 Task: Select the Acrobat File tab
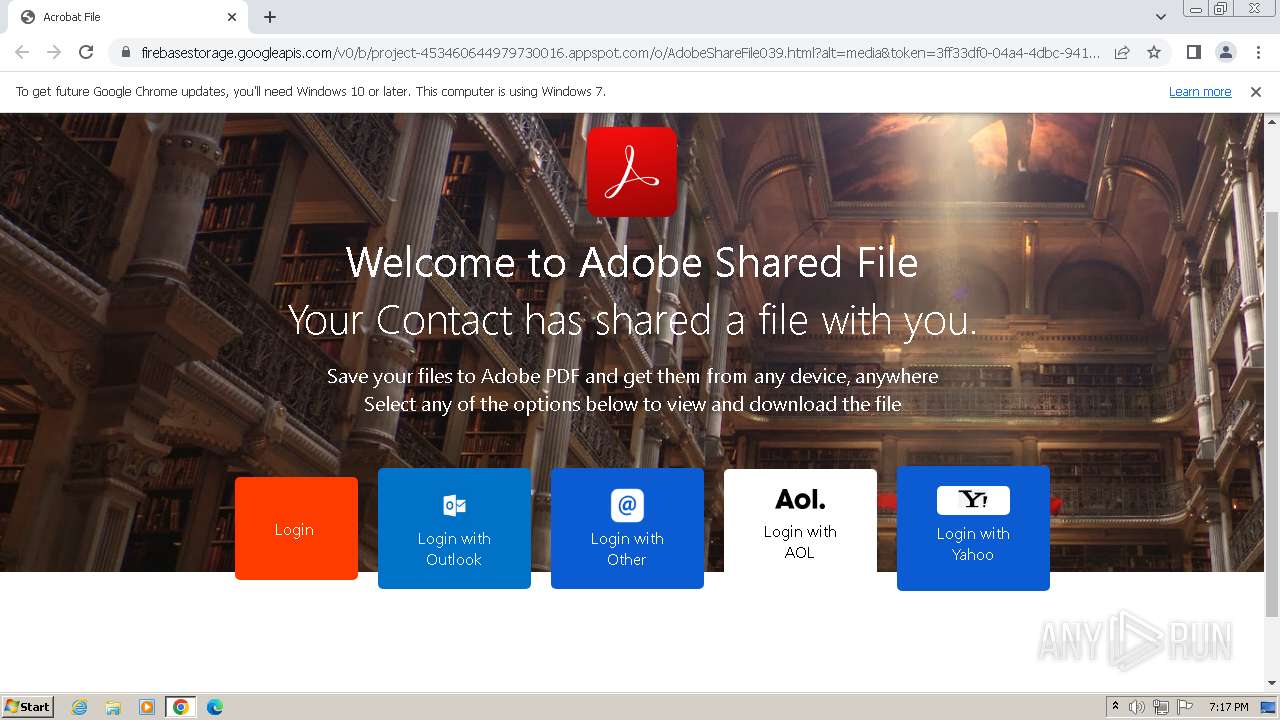click(126, 17)
